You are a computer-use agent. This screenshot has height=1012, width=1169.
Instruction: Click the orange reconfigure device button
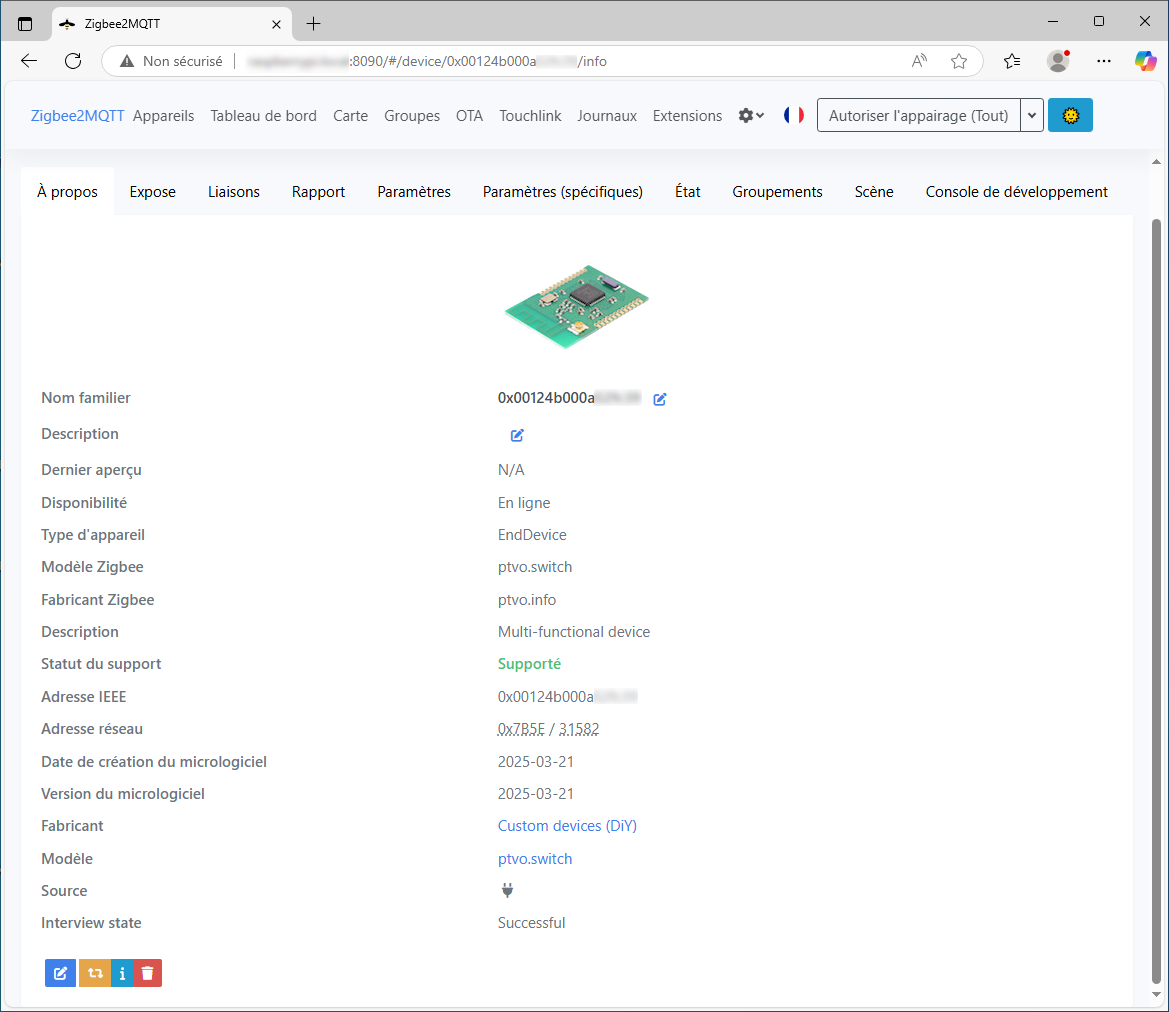95,973
